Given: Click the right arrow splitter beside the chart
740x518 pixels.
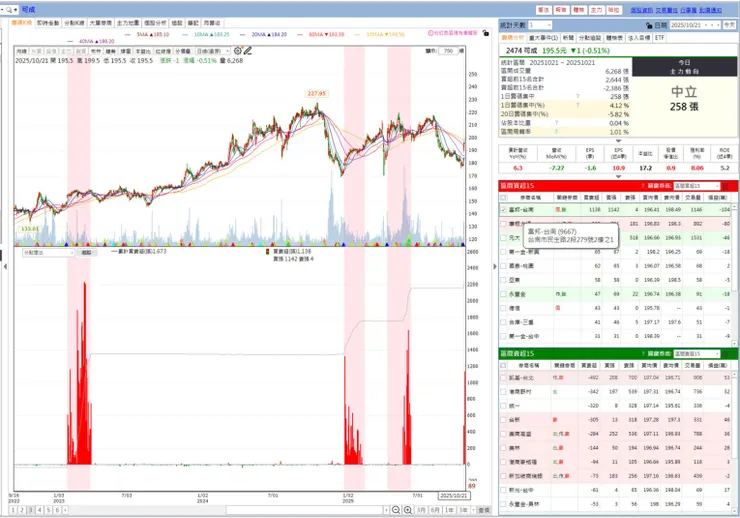Looking at the screenshot, I should coord(495,267).
